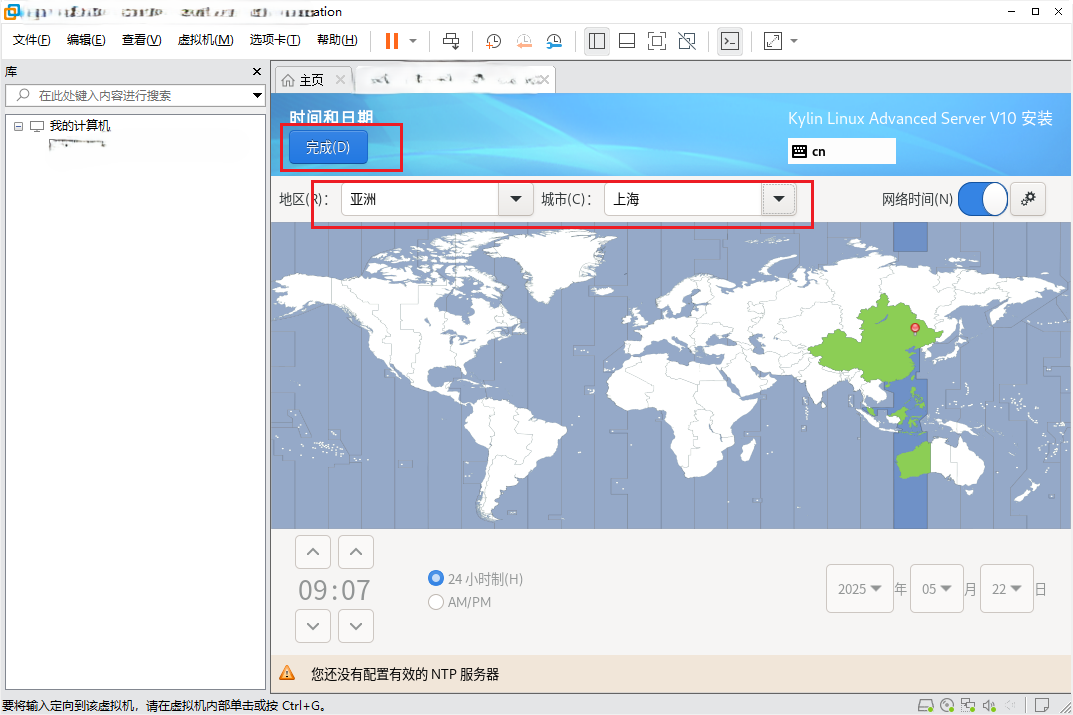Open the 城市 city dropdown showing 上海

[699, 199]
